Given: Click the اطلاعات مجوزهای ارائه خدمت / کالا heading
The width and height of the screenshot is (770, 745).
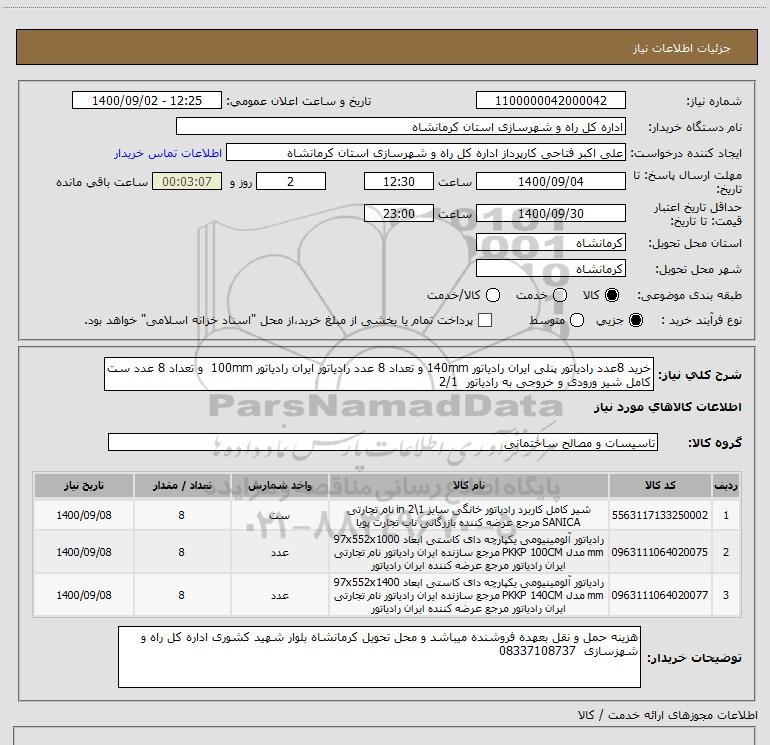Looking at the screenshot, I should tap(667, 715).
